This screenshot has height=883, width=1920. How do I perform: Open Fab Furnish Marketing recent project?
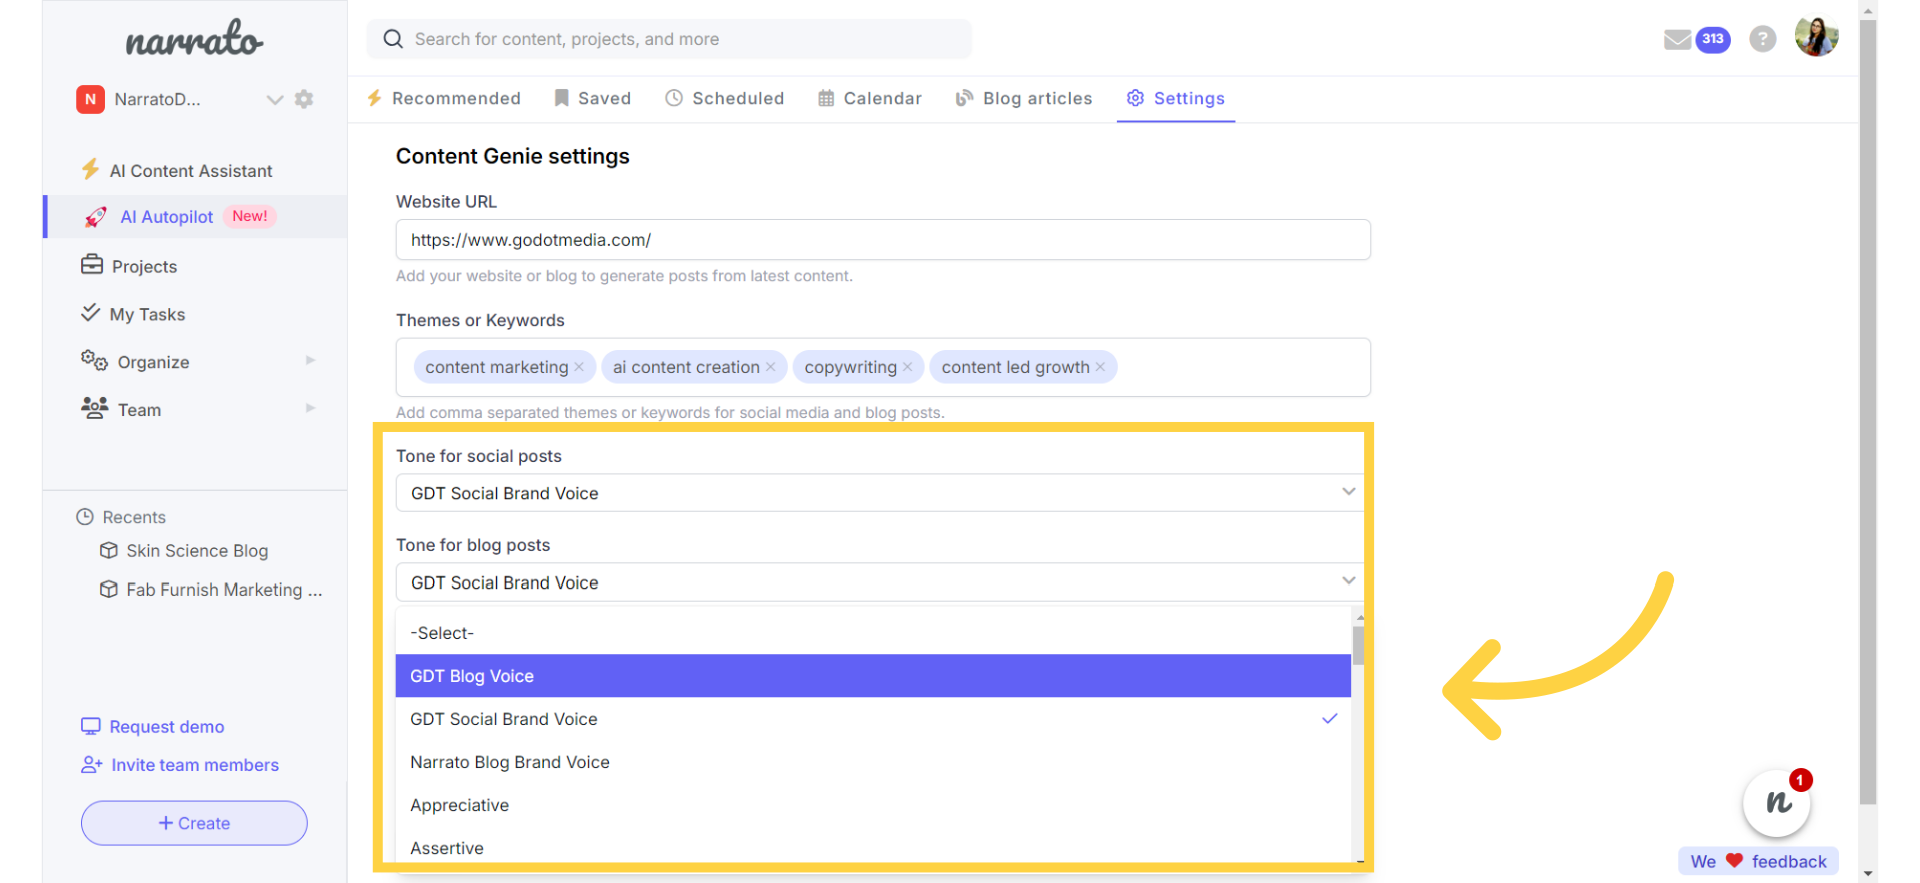tap(224, 590)
